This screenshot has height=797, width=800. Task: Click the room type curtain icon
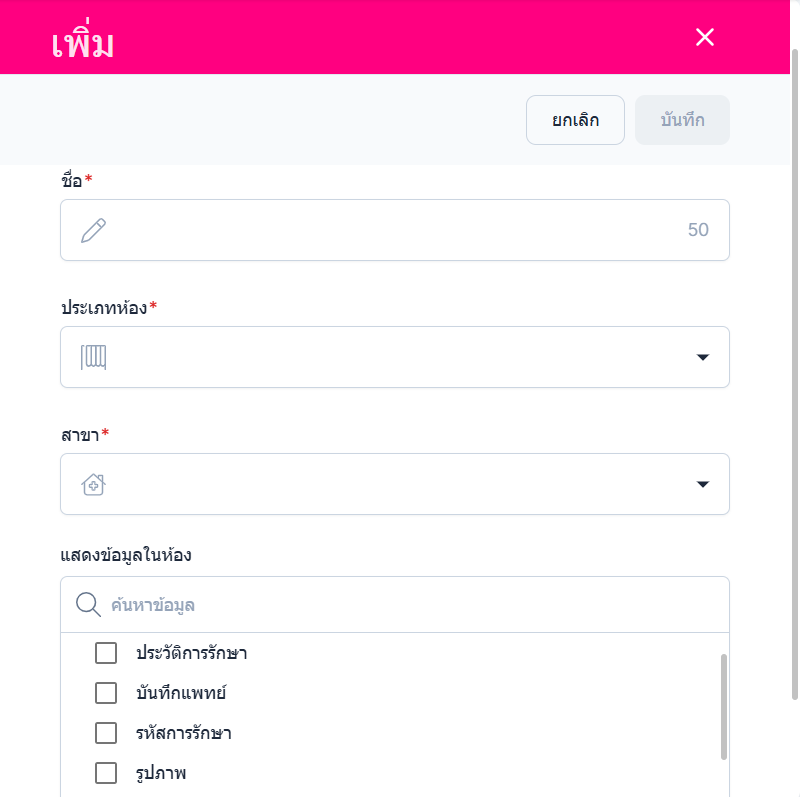[93, 357]
